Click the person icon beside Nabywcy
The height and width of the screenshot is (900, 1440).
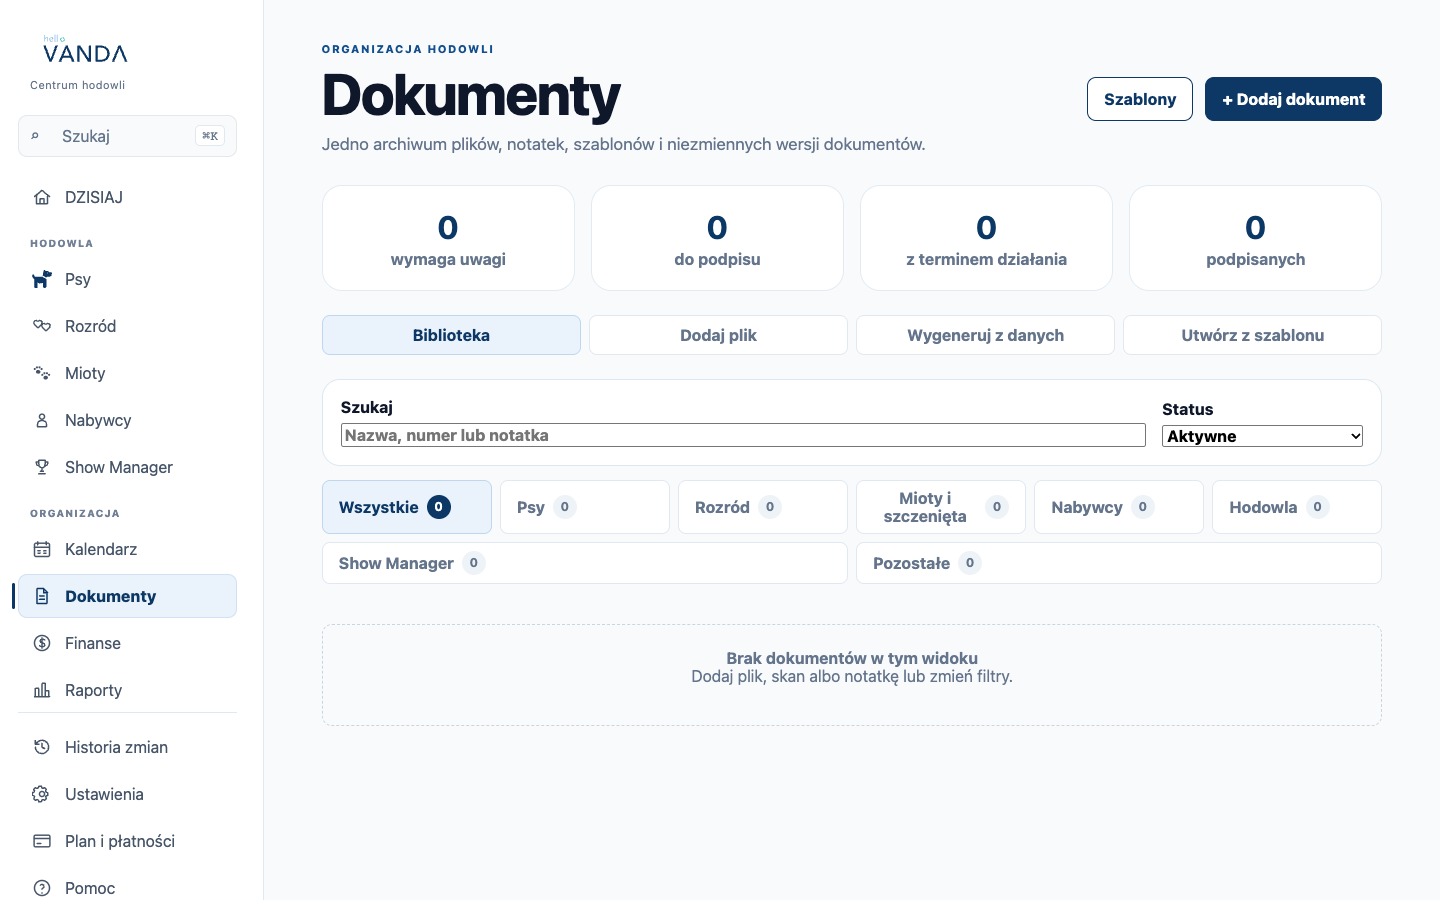pos(42,420)
